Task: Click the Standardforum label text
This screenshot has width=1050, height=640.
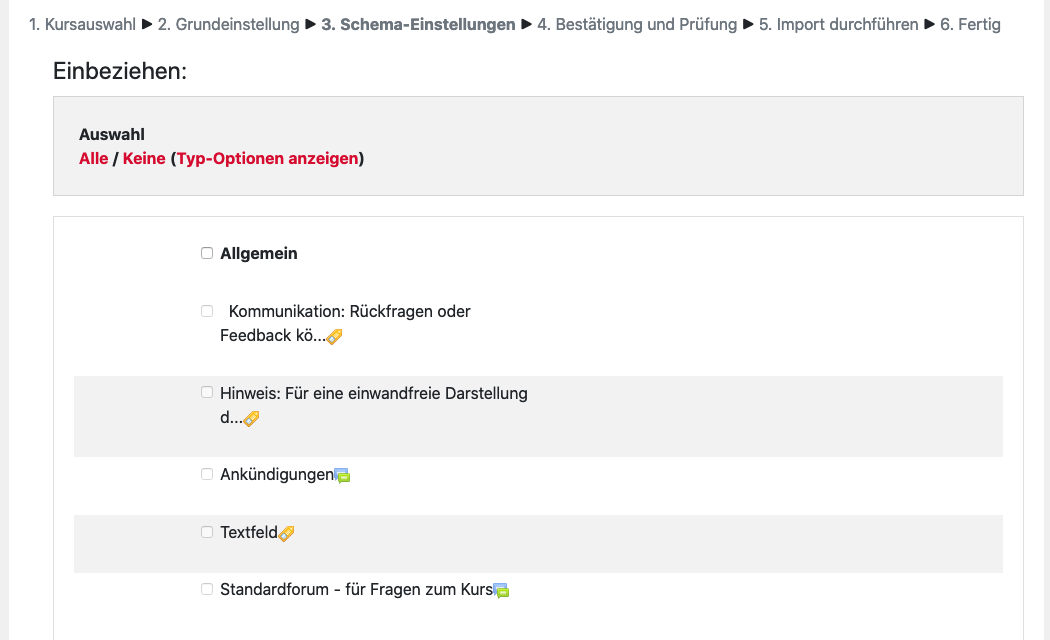Action: 356,589
